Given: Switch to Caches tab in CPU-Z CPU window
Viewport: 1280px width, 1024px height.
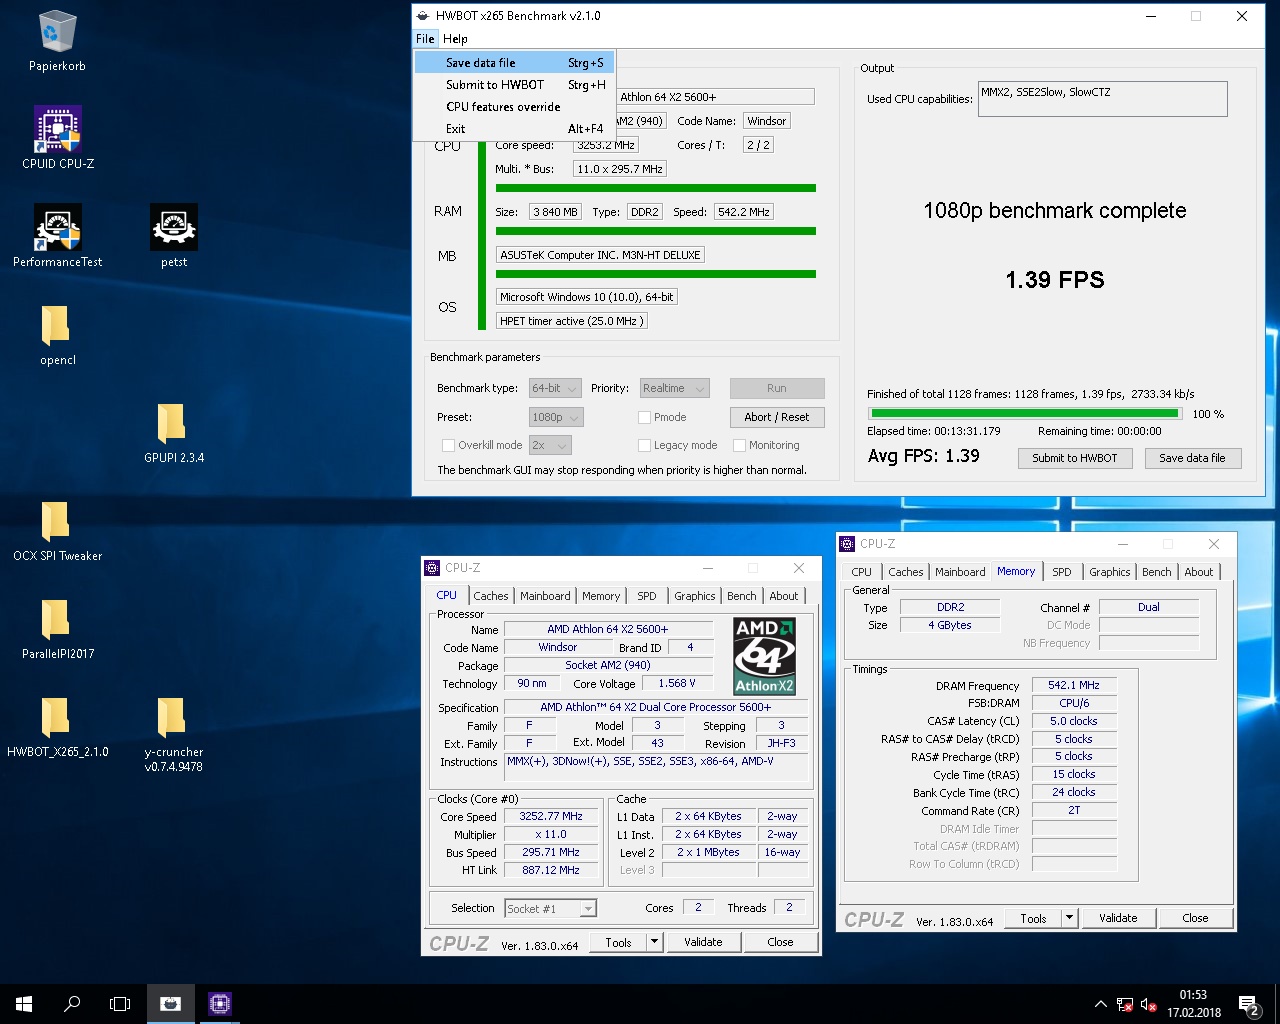Looking at the screenshot, I should pos(490,596).
